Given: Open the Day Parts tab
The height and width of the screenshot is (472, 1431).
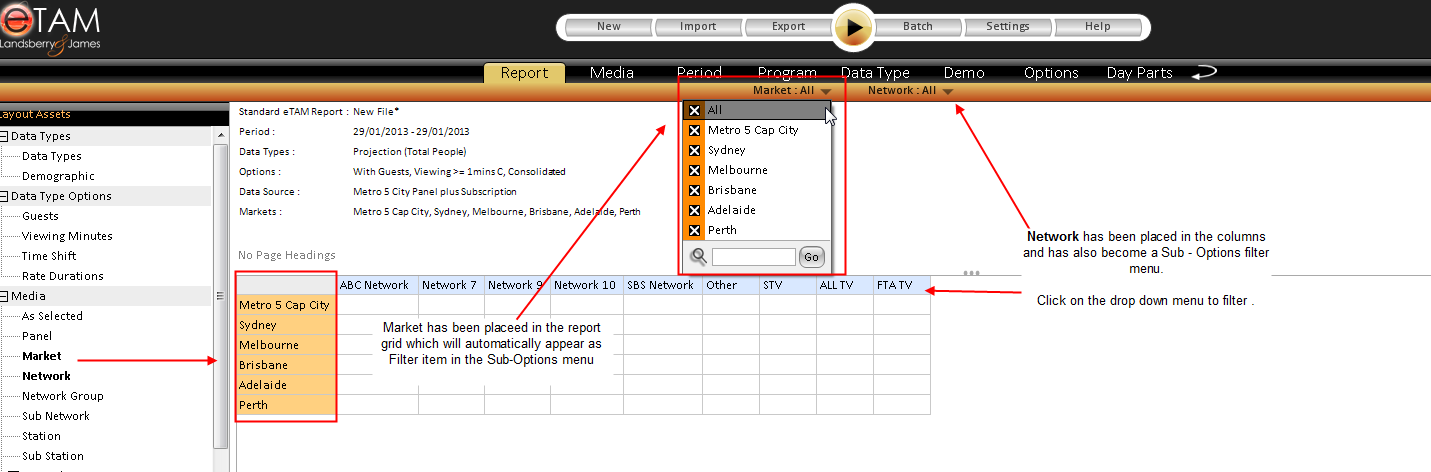Looking at the screenshot, I should click(x=1139, y=73).
